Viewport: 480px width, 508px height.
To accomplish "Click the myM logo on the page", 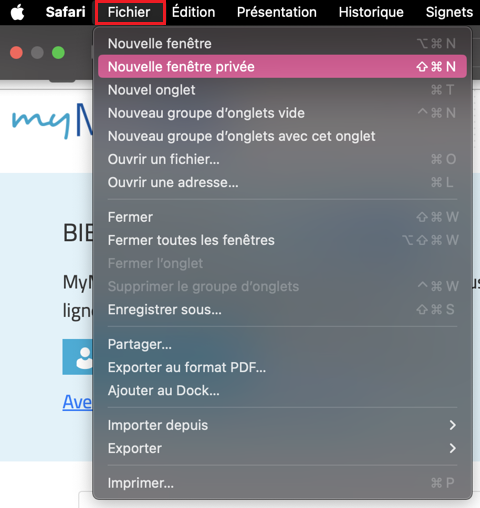I will tap(53, 121).
